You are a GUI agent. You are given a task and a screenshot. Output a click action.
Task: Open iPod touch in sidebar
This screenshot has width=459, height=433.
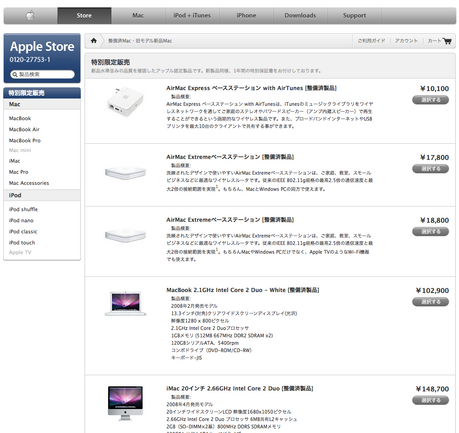22,243
